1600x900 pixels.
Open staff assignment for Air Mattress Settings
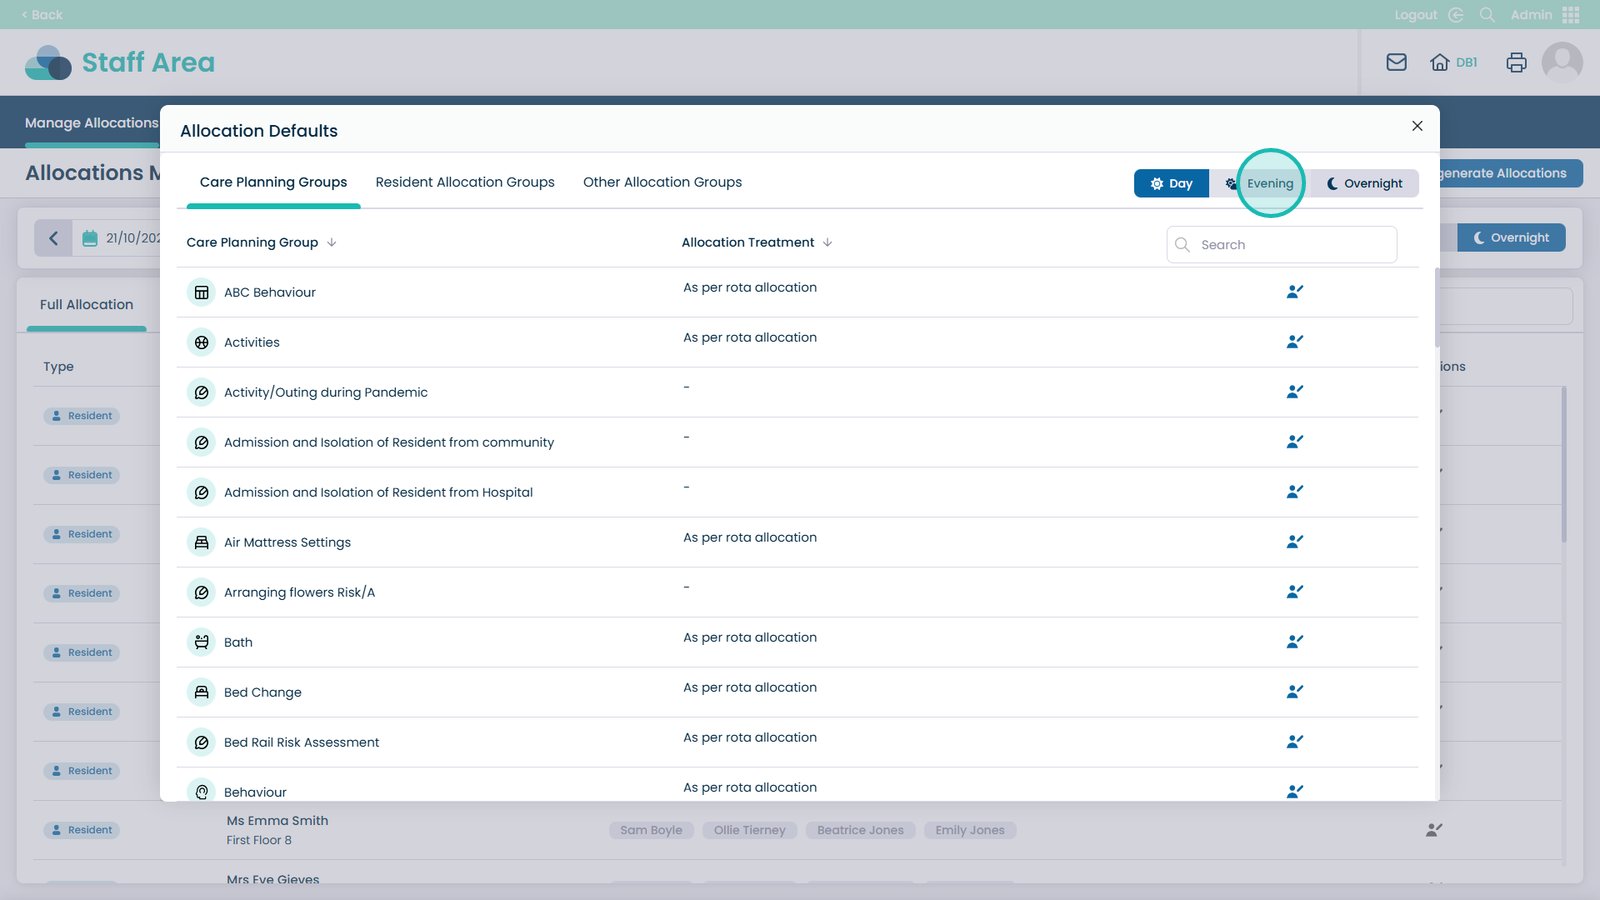1294,542
